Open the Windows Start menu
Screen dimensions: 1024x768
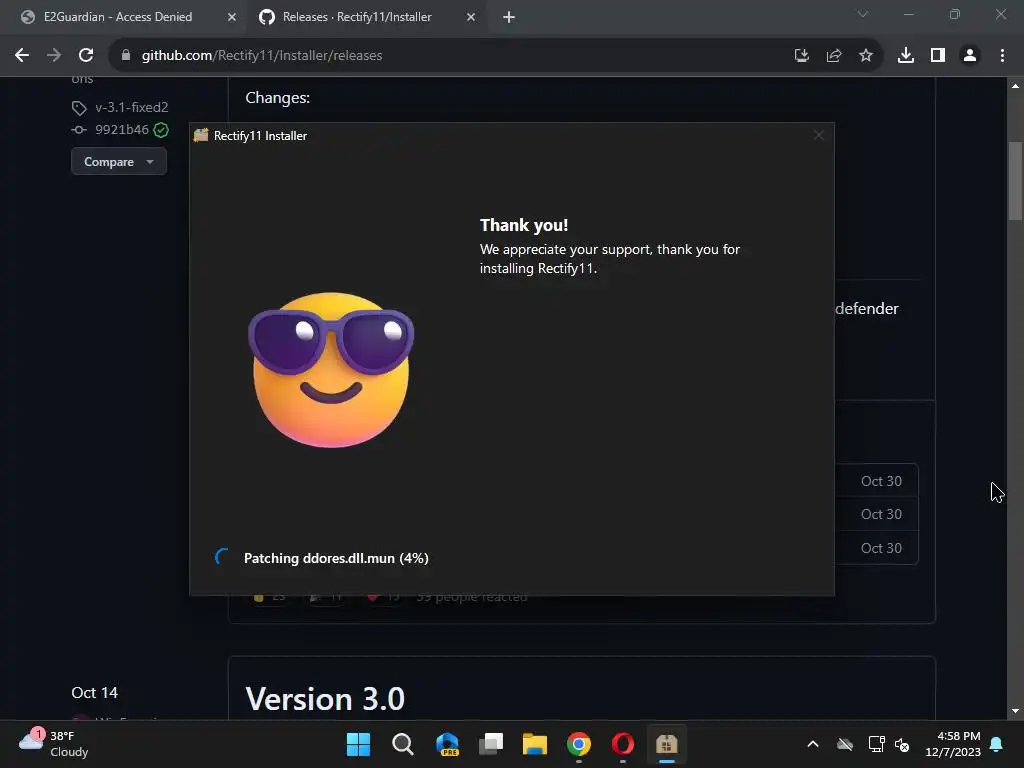tap(358, 744)
